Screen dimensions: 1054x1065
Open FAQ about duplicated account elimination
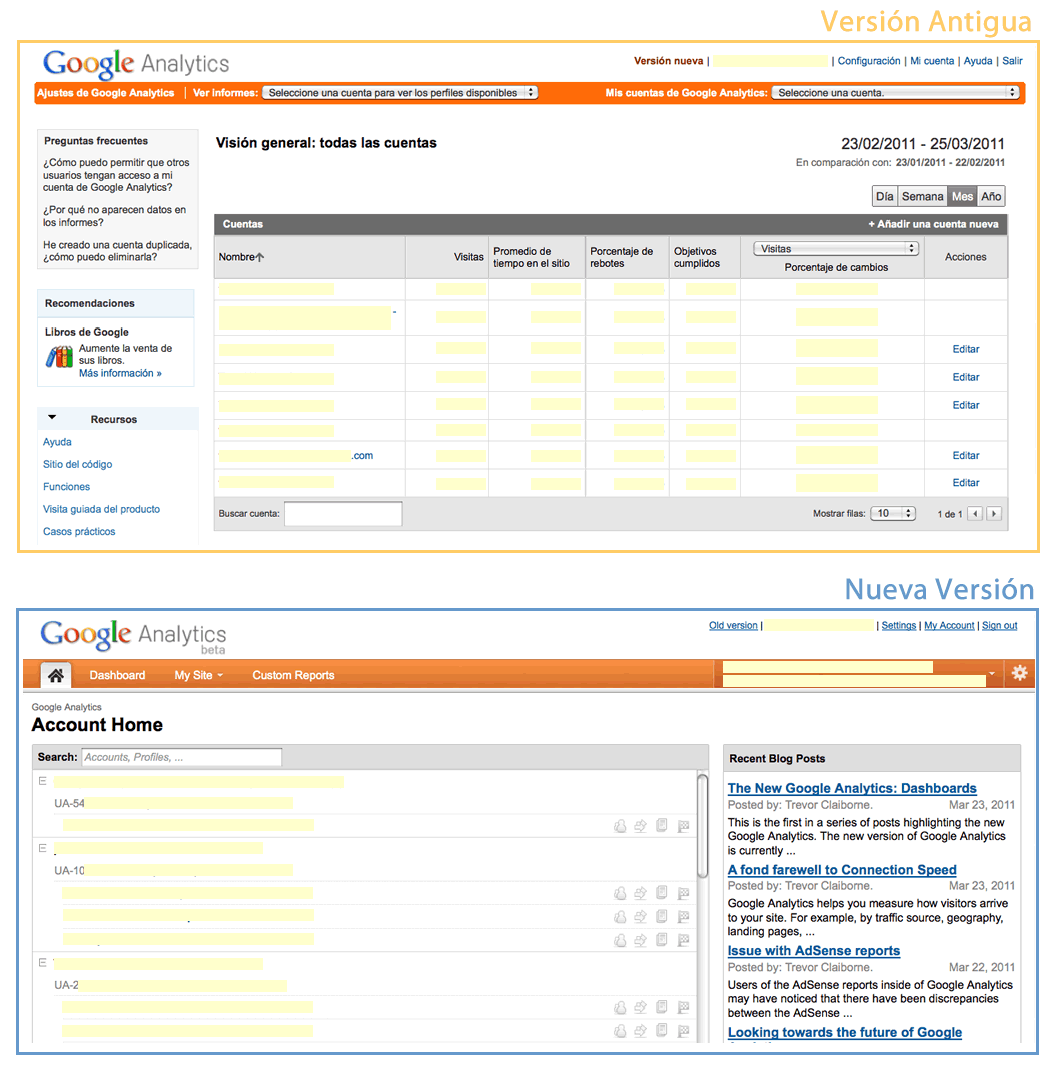pyautogui.click(x=117, y=251)
